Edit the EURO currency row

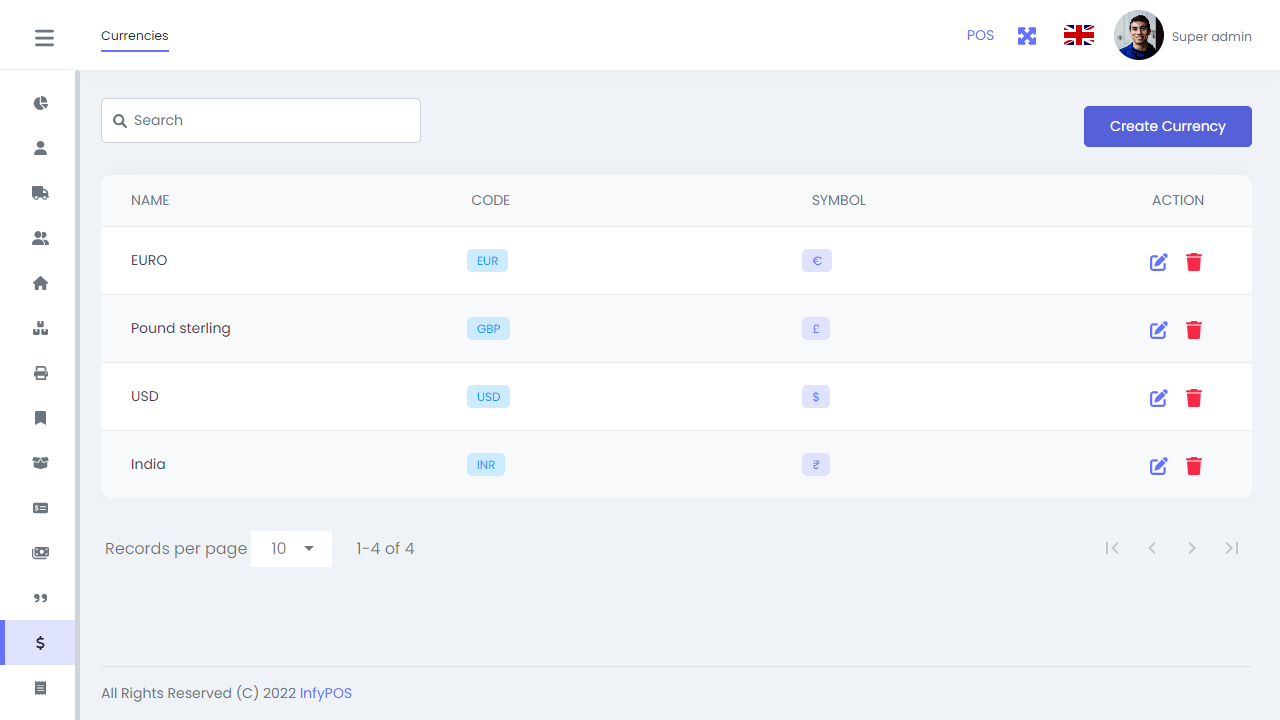pos(1158,262)
